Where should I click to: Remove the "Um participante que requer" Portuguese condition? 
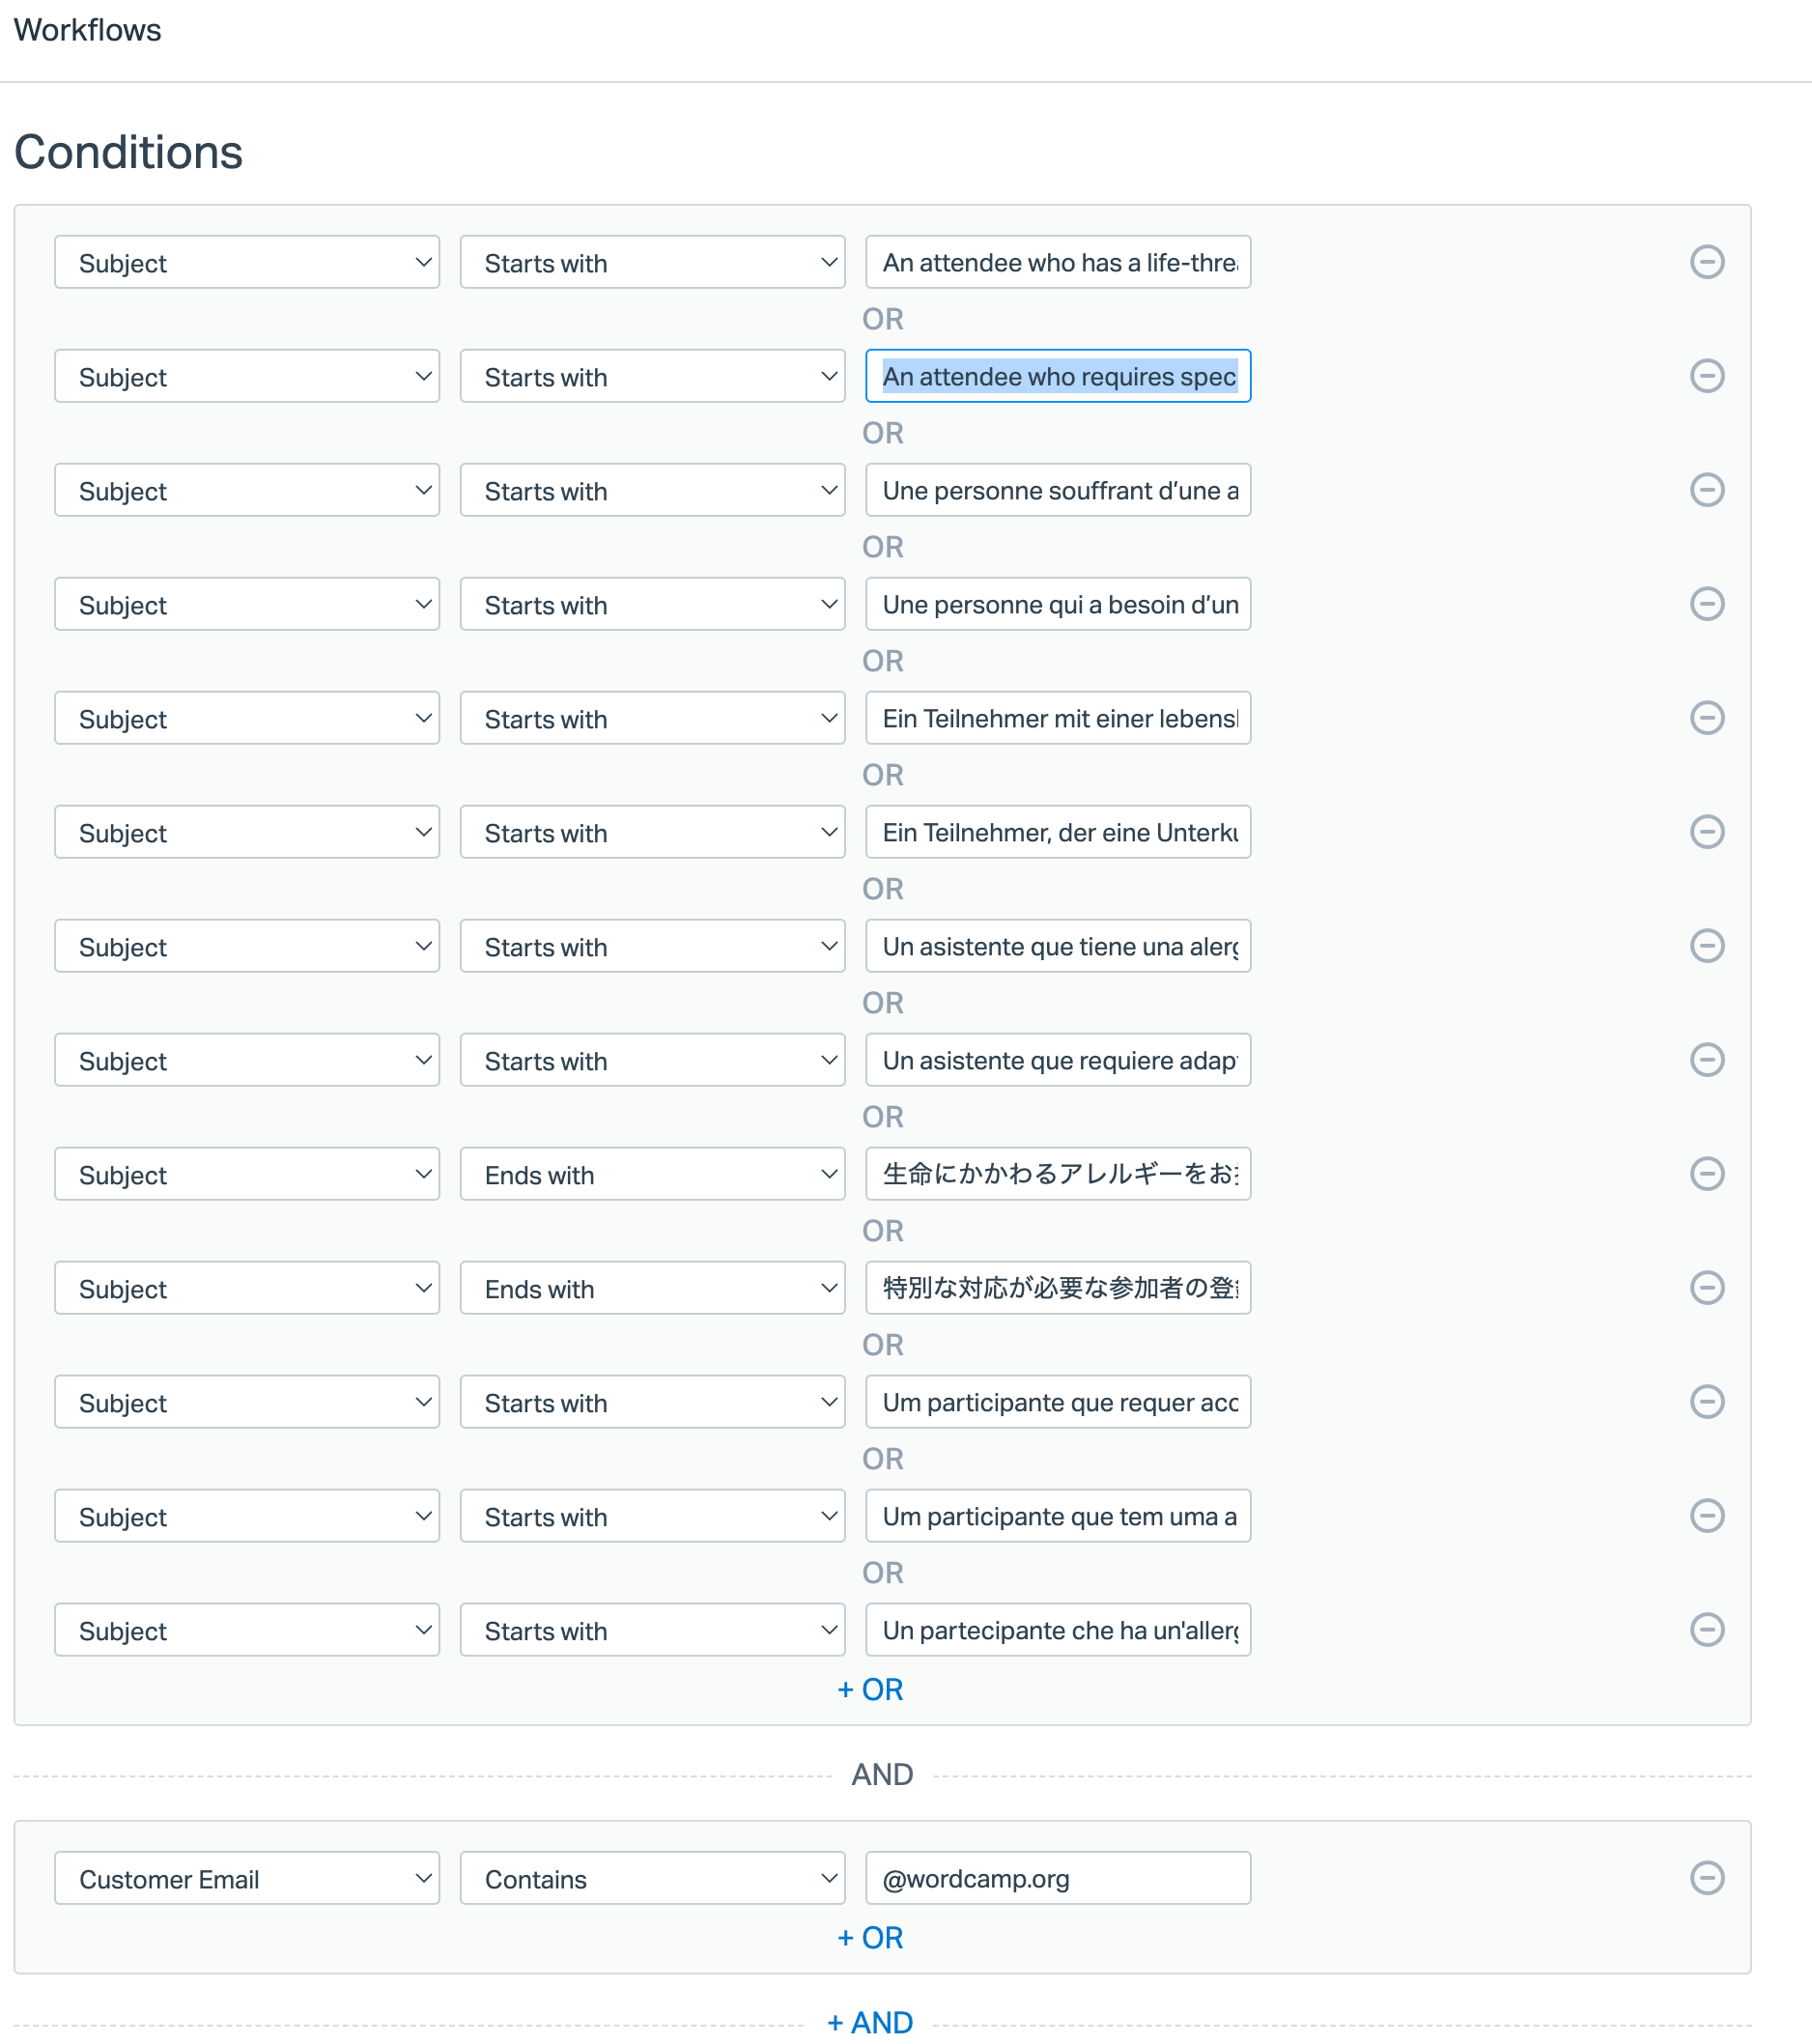1707,1402
